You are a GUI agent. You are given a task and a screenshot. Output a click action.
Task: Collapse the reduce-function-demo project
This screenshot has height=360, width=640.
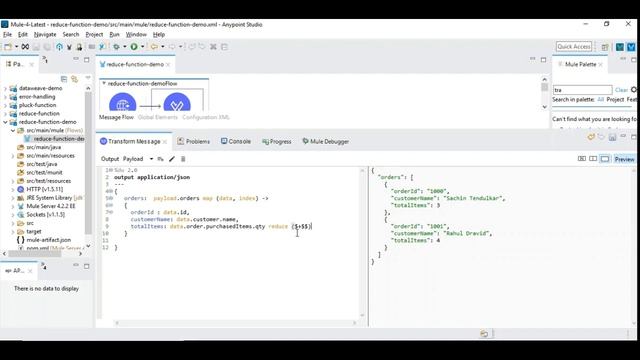pyautogui.click(x=5, y=122)
